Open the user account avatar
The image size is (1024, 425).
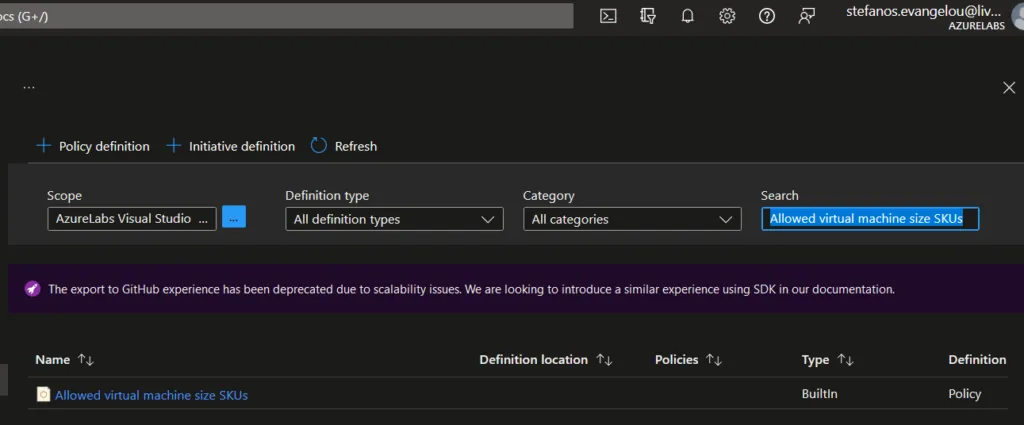point(1018,16)
